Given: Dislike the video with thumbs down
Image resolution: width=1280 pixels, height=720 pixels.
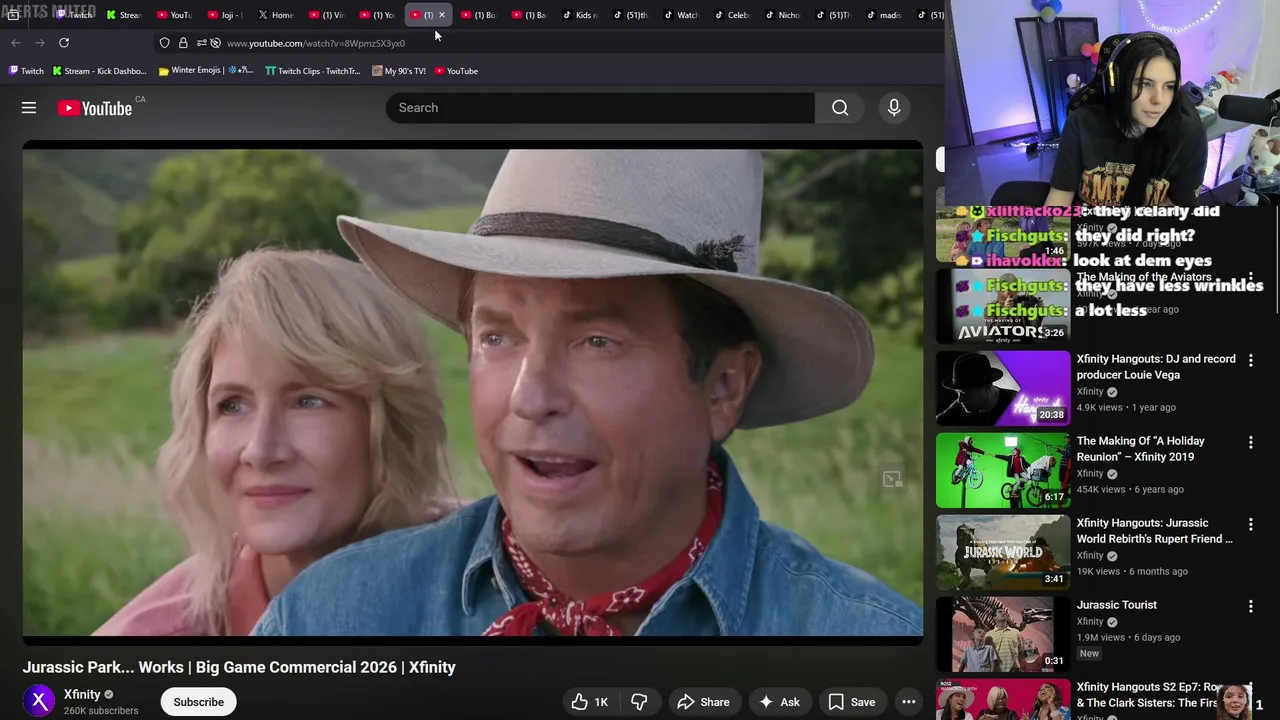Looking at the screenshot, I should tap(639, 702).
